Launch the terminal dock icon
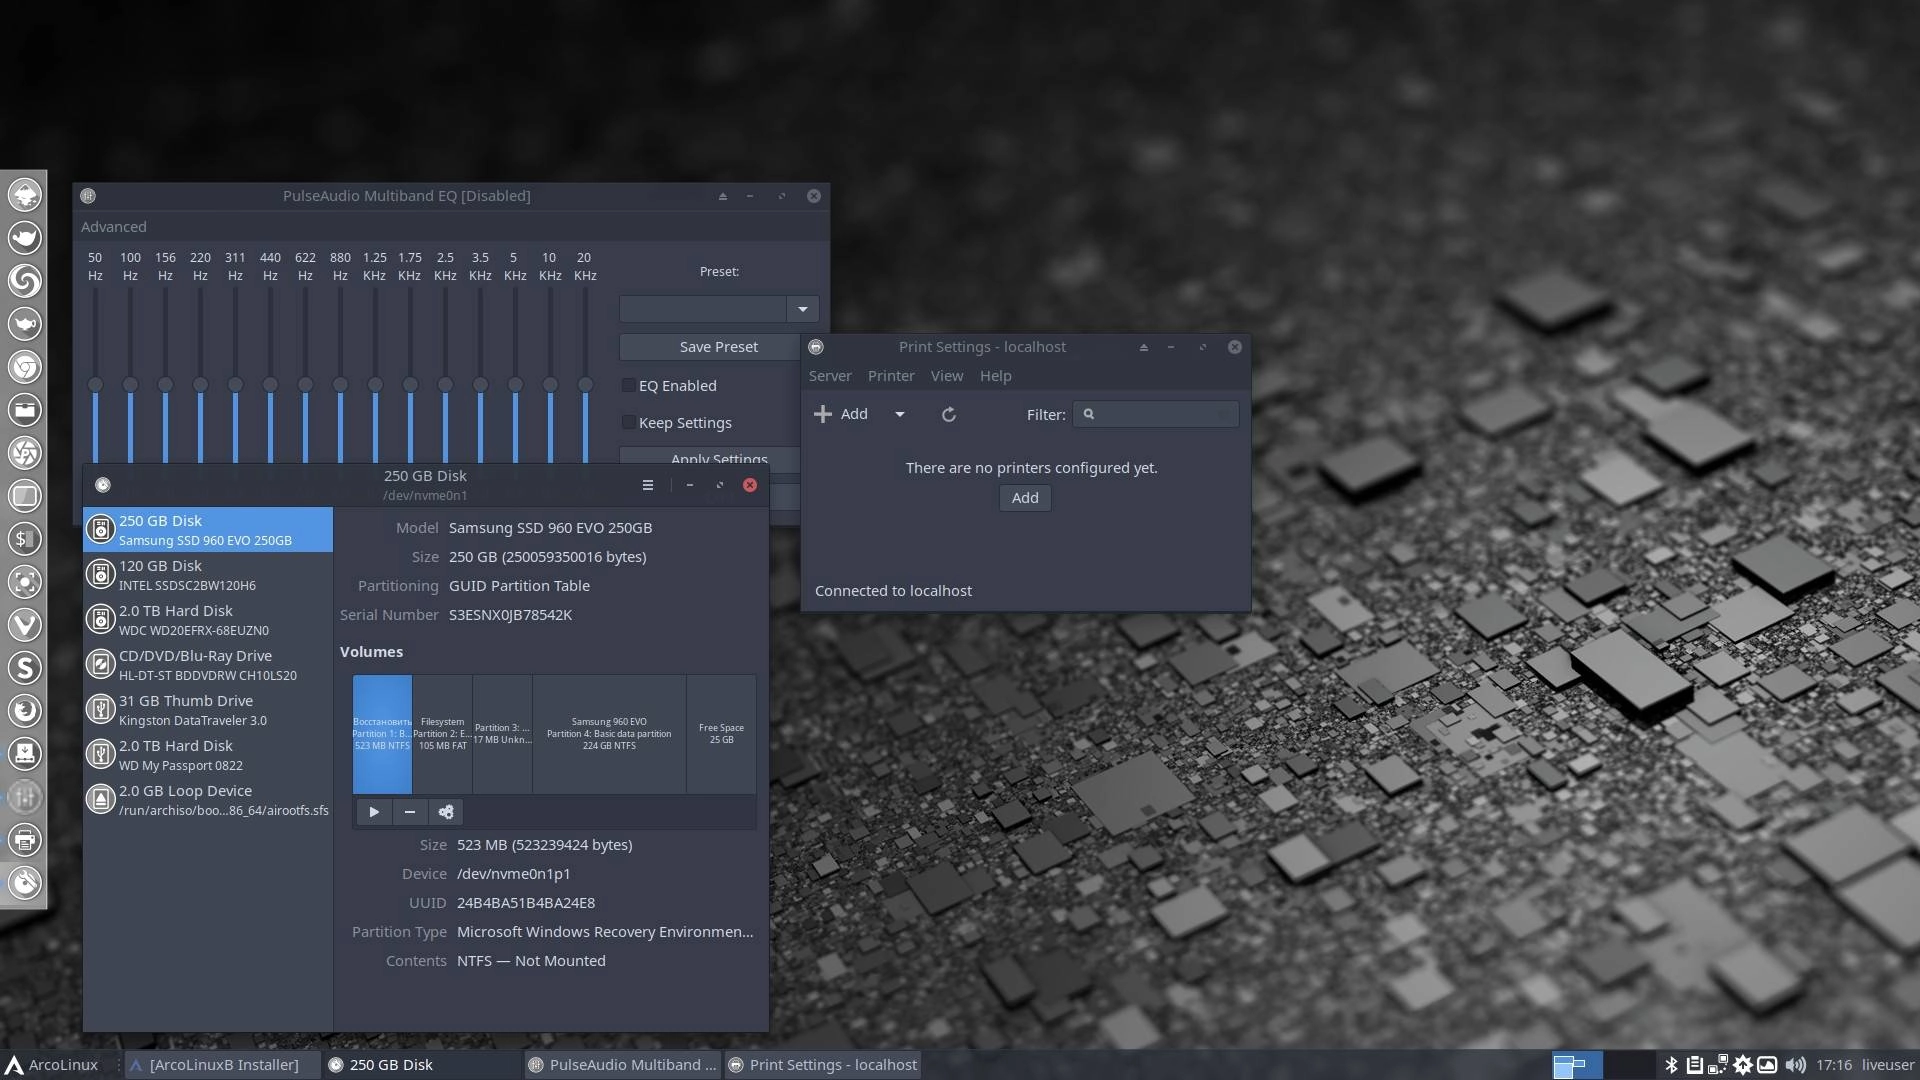1920x1080 pixels. tap(25, 539)
